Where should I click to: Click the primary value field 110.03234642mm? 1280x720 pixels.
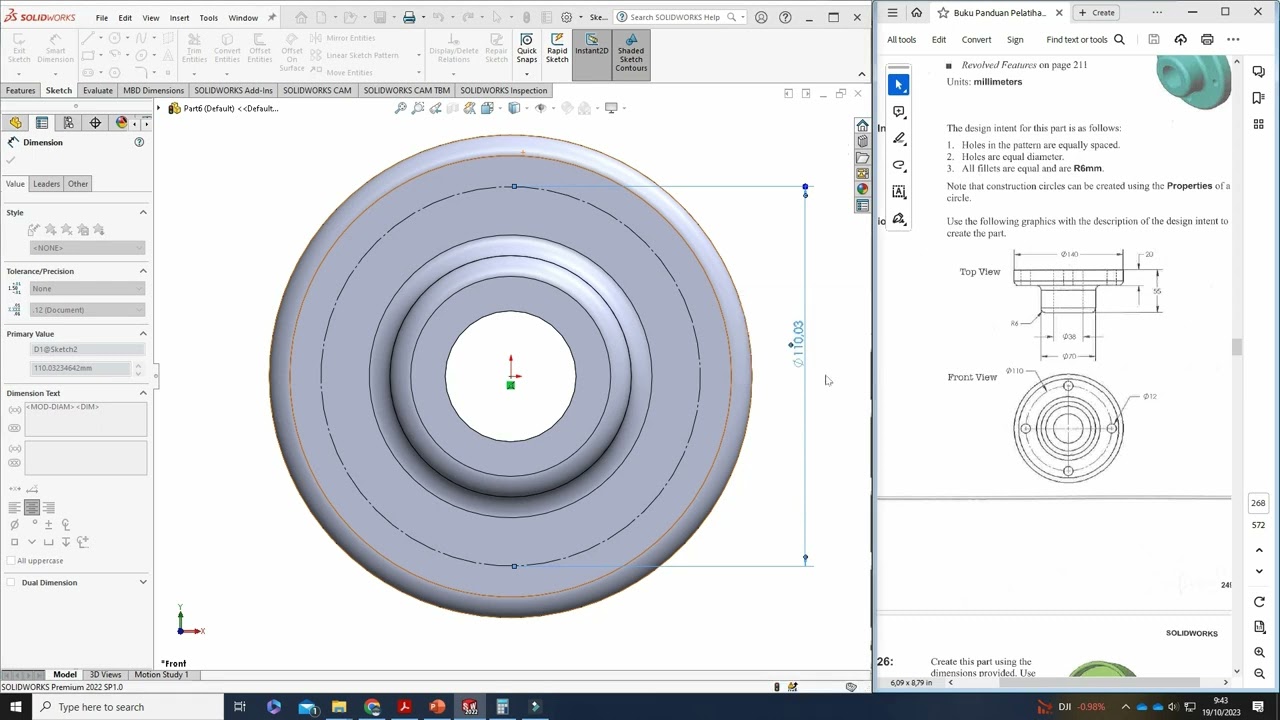click(x=80, y=368)
